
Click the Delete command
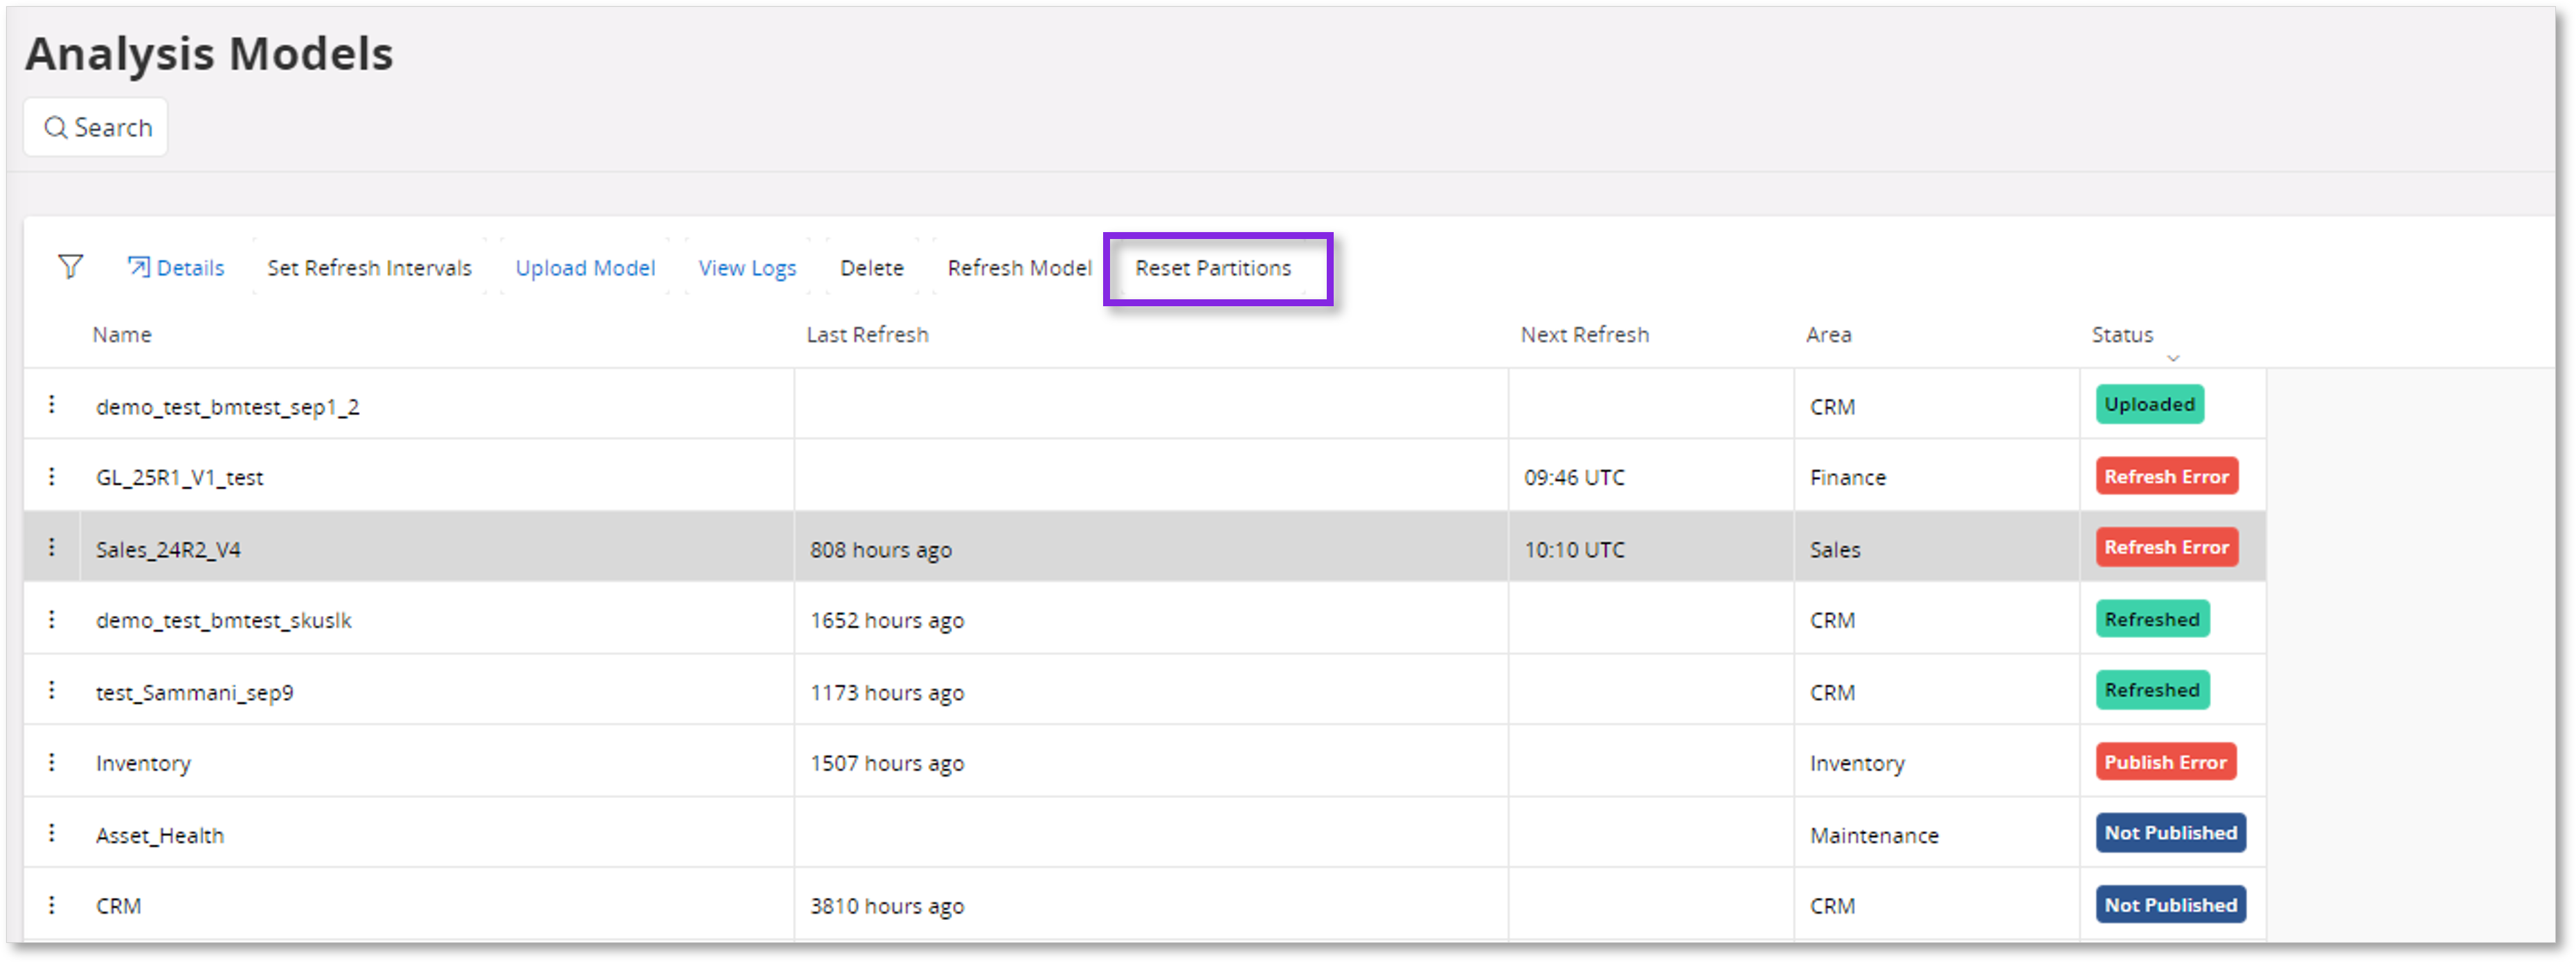point(871,268)
